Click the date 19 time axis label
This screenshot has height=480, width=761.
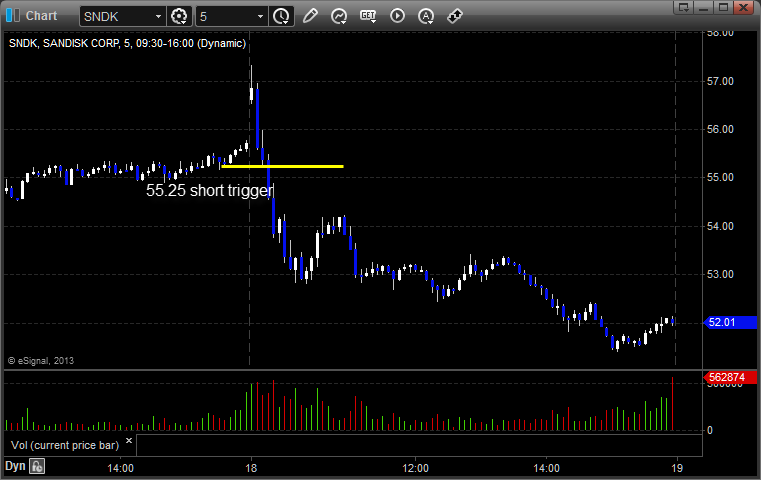pos(677,468)
